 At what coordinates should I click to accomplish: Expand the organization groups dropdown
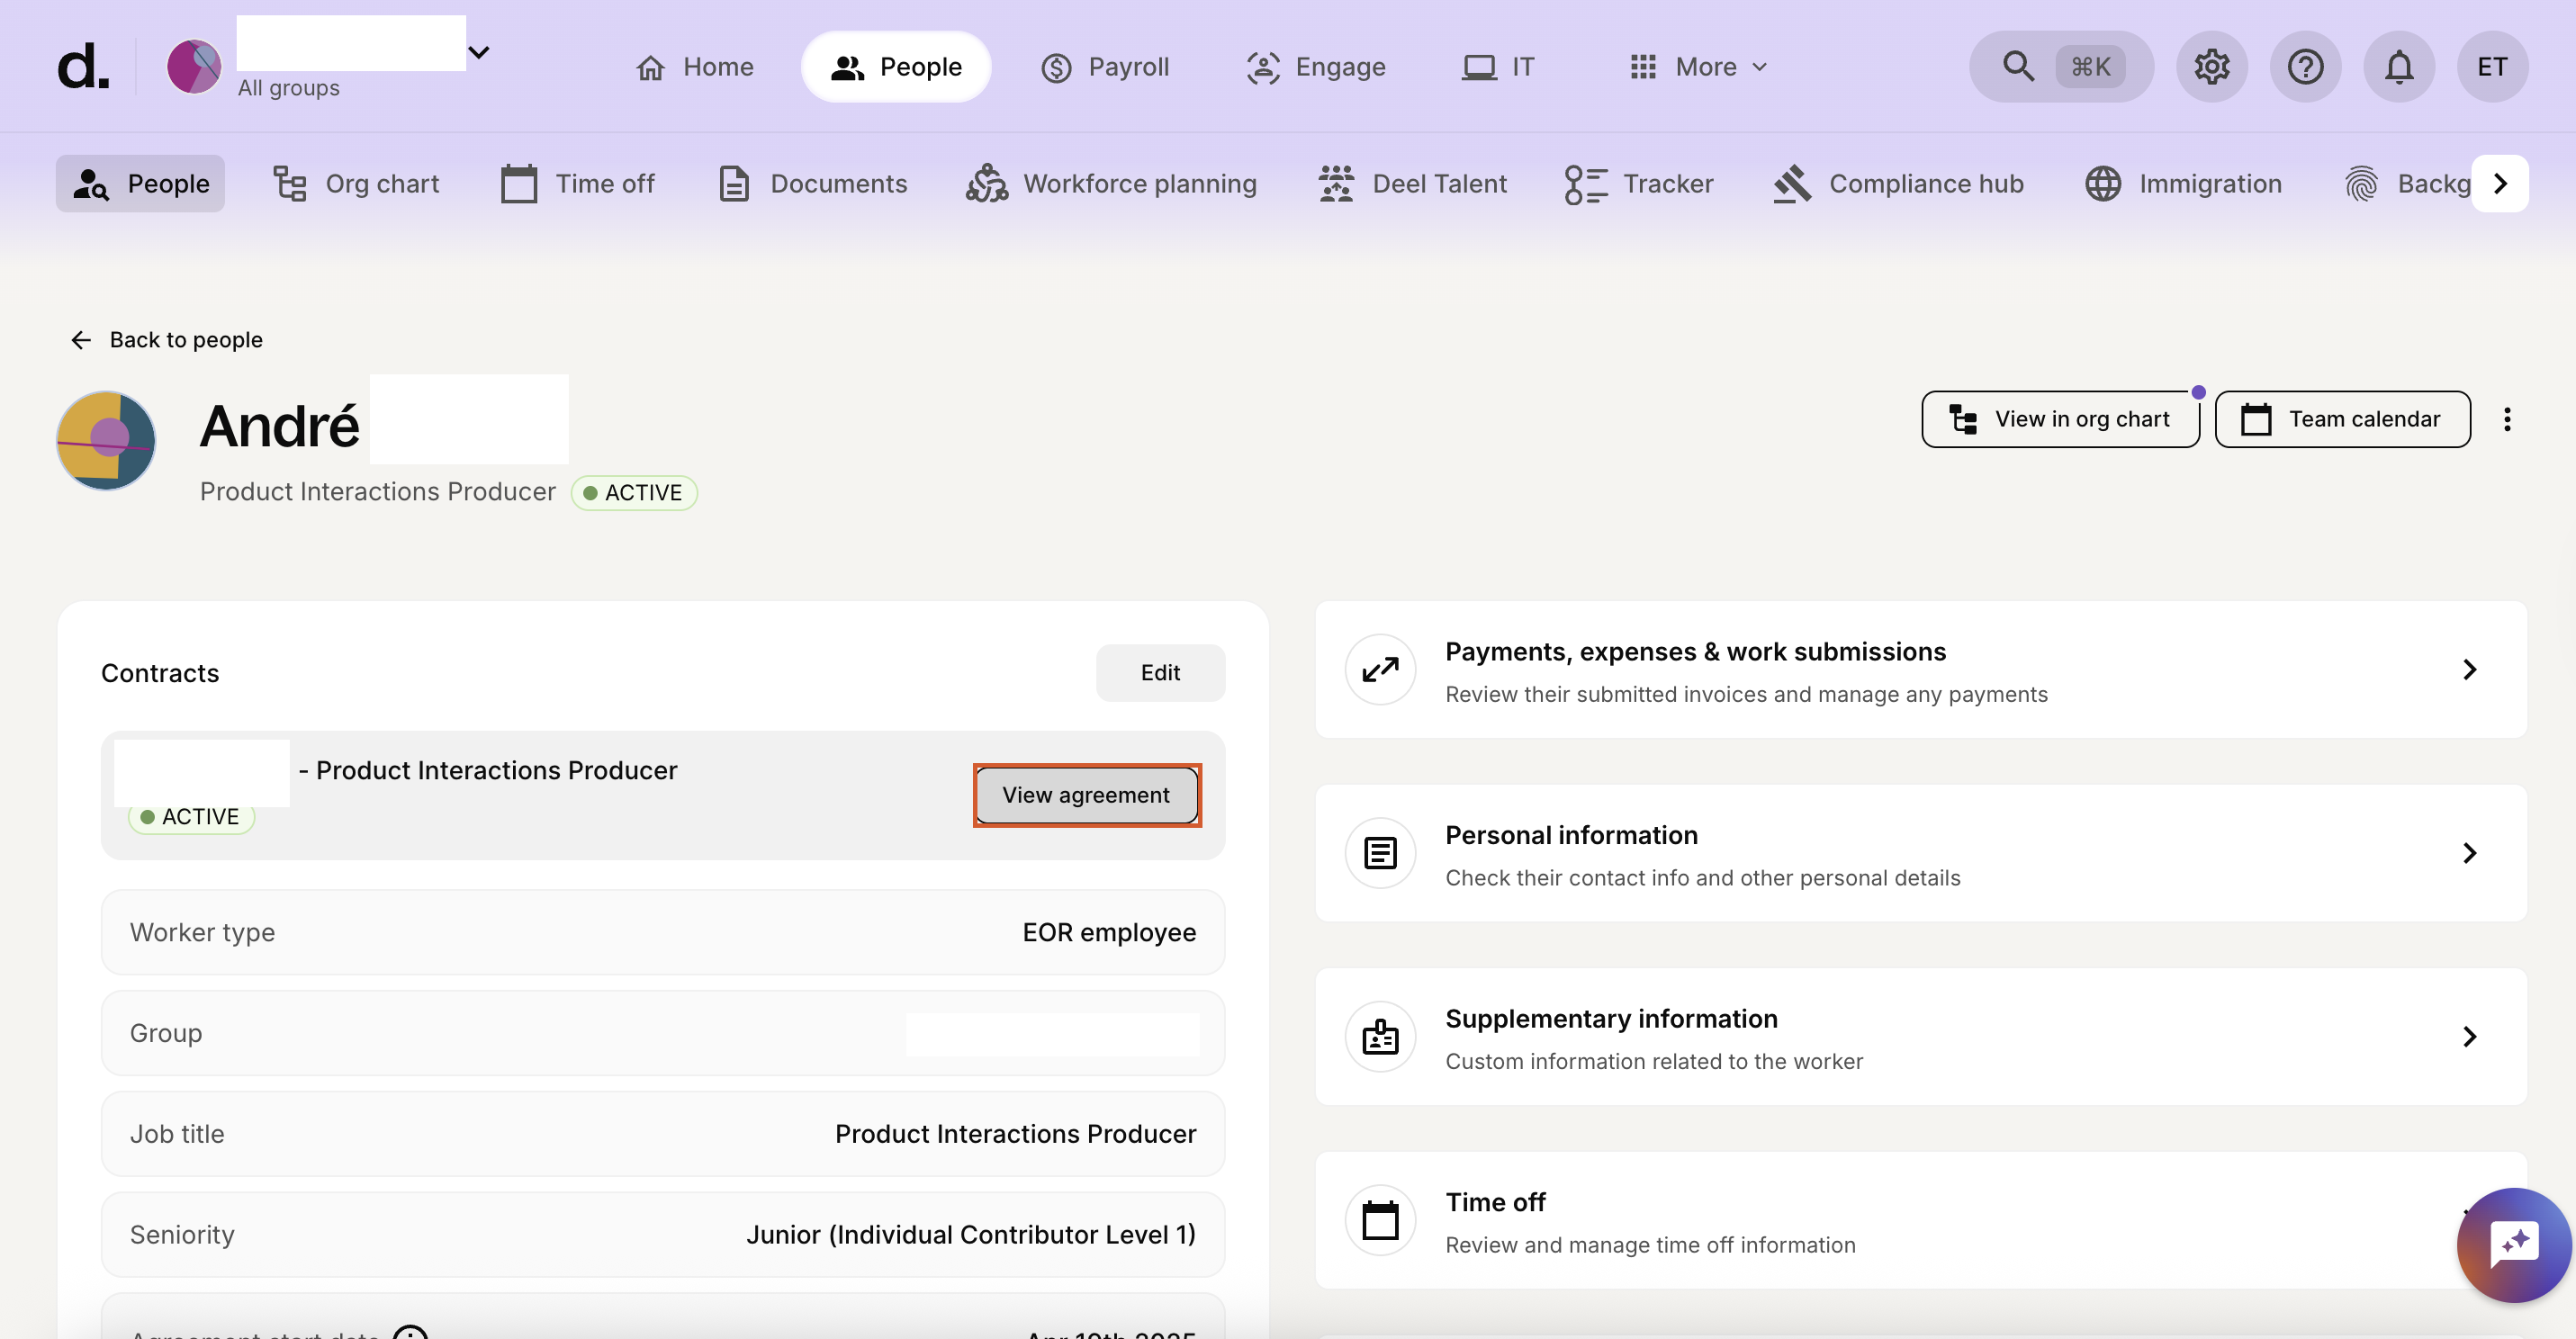[479, 52]
